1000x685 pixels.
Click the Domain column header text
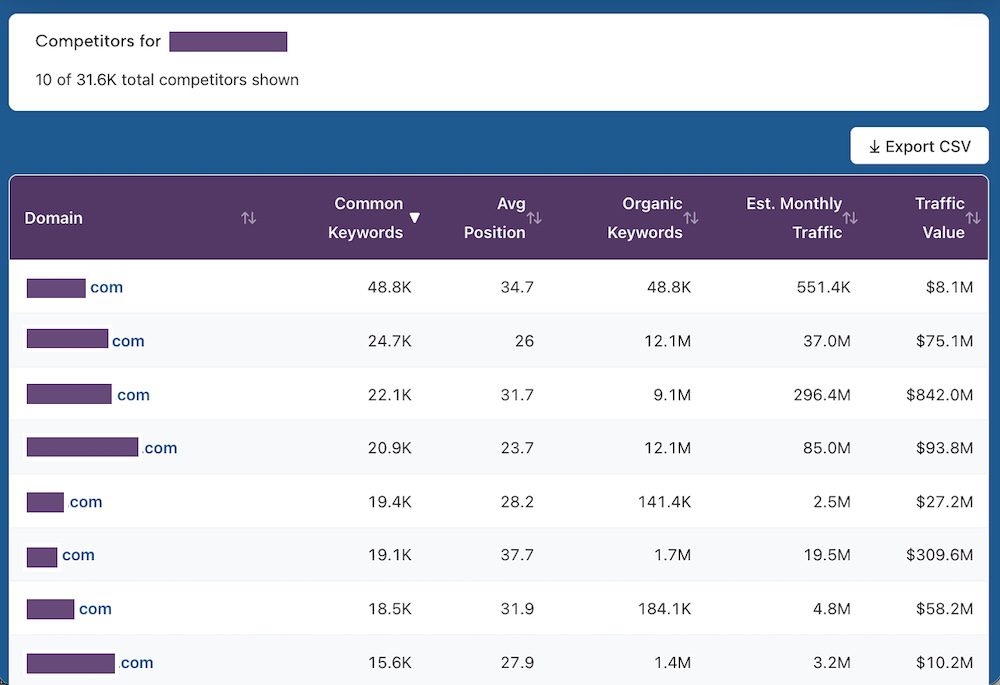(x=54, y=218)
